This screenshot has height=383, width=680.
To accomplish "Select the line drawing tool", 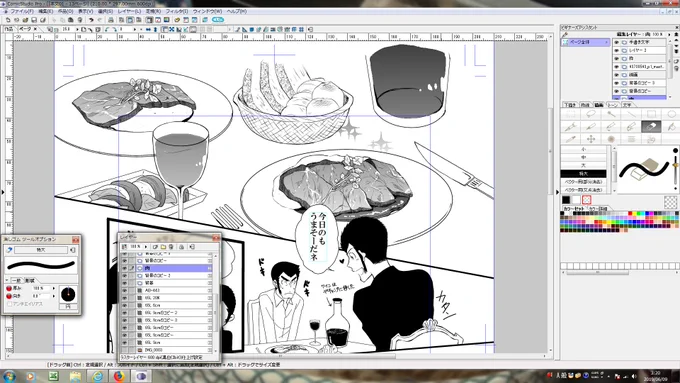I will point(631,114).
